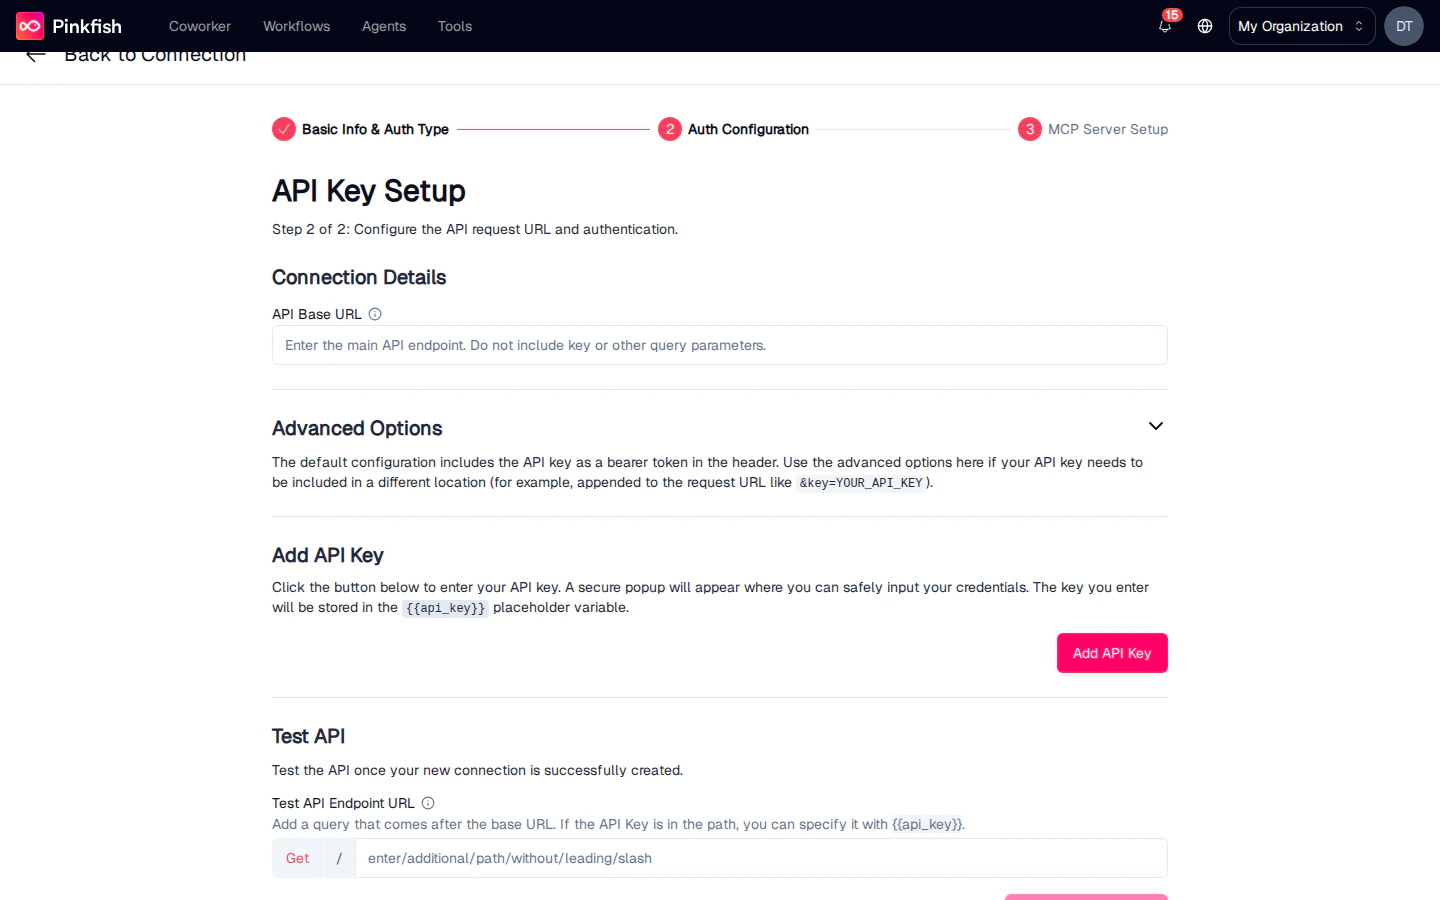Open the notifications bell with 15 alerts
This screenshot has width=1440, height=900.
click(1164, 27)
